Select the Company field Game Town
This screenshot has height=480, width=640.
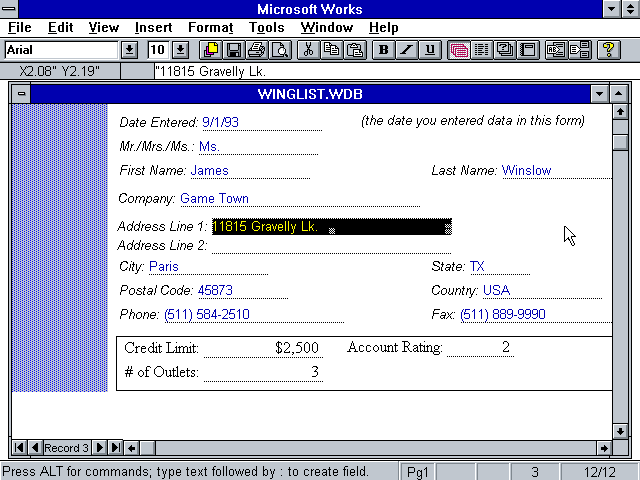[x=300, y=199]
